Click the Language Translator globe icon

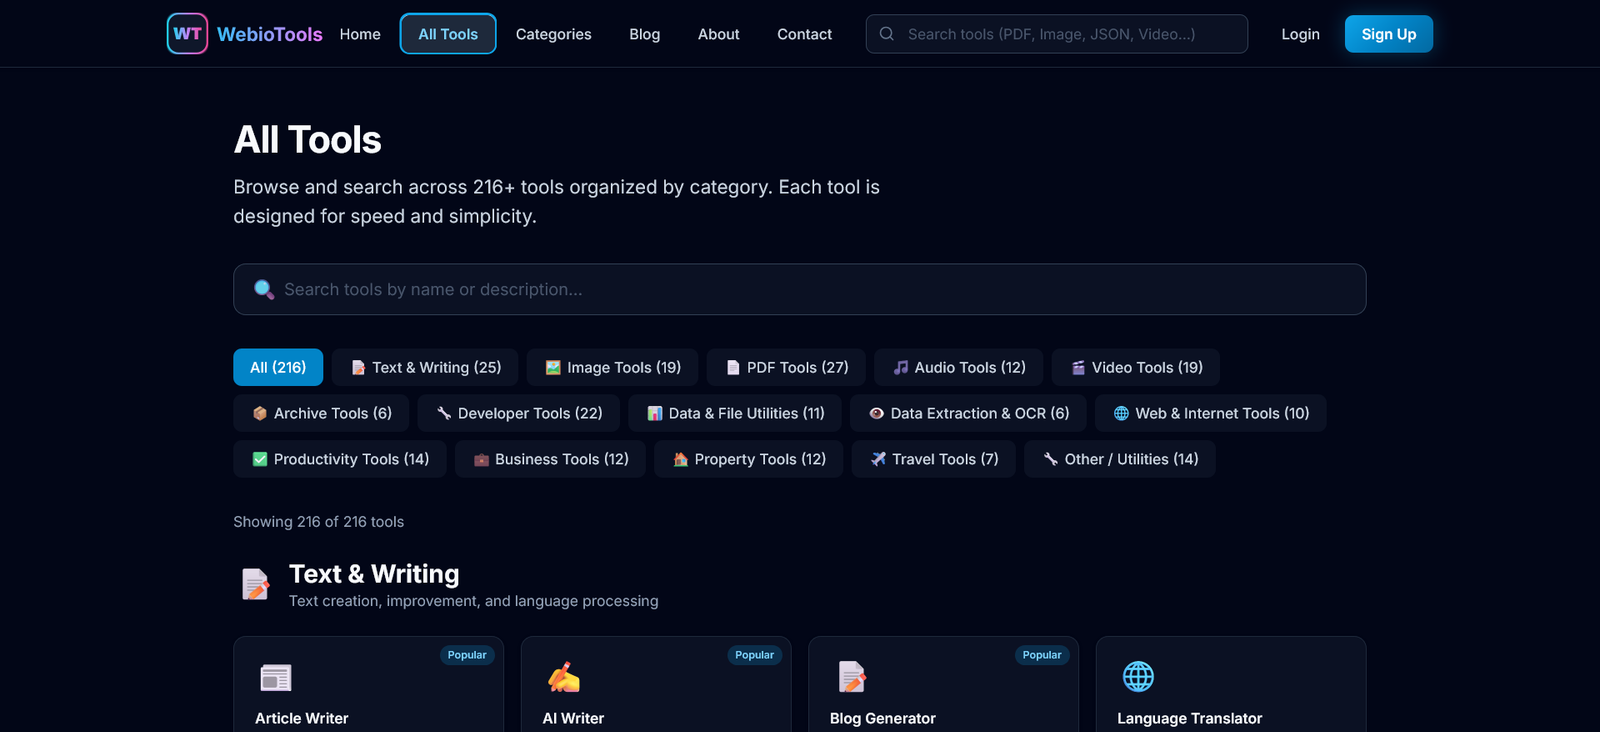(x=1138, y=677)
